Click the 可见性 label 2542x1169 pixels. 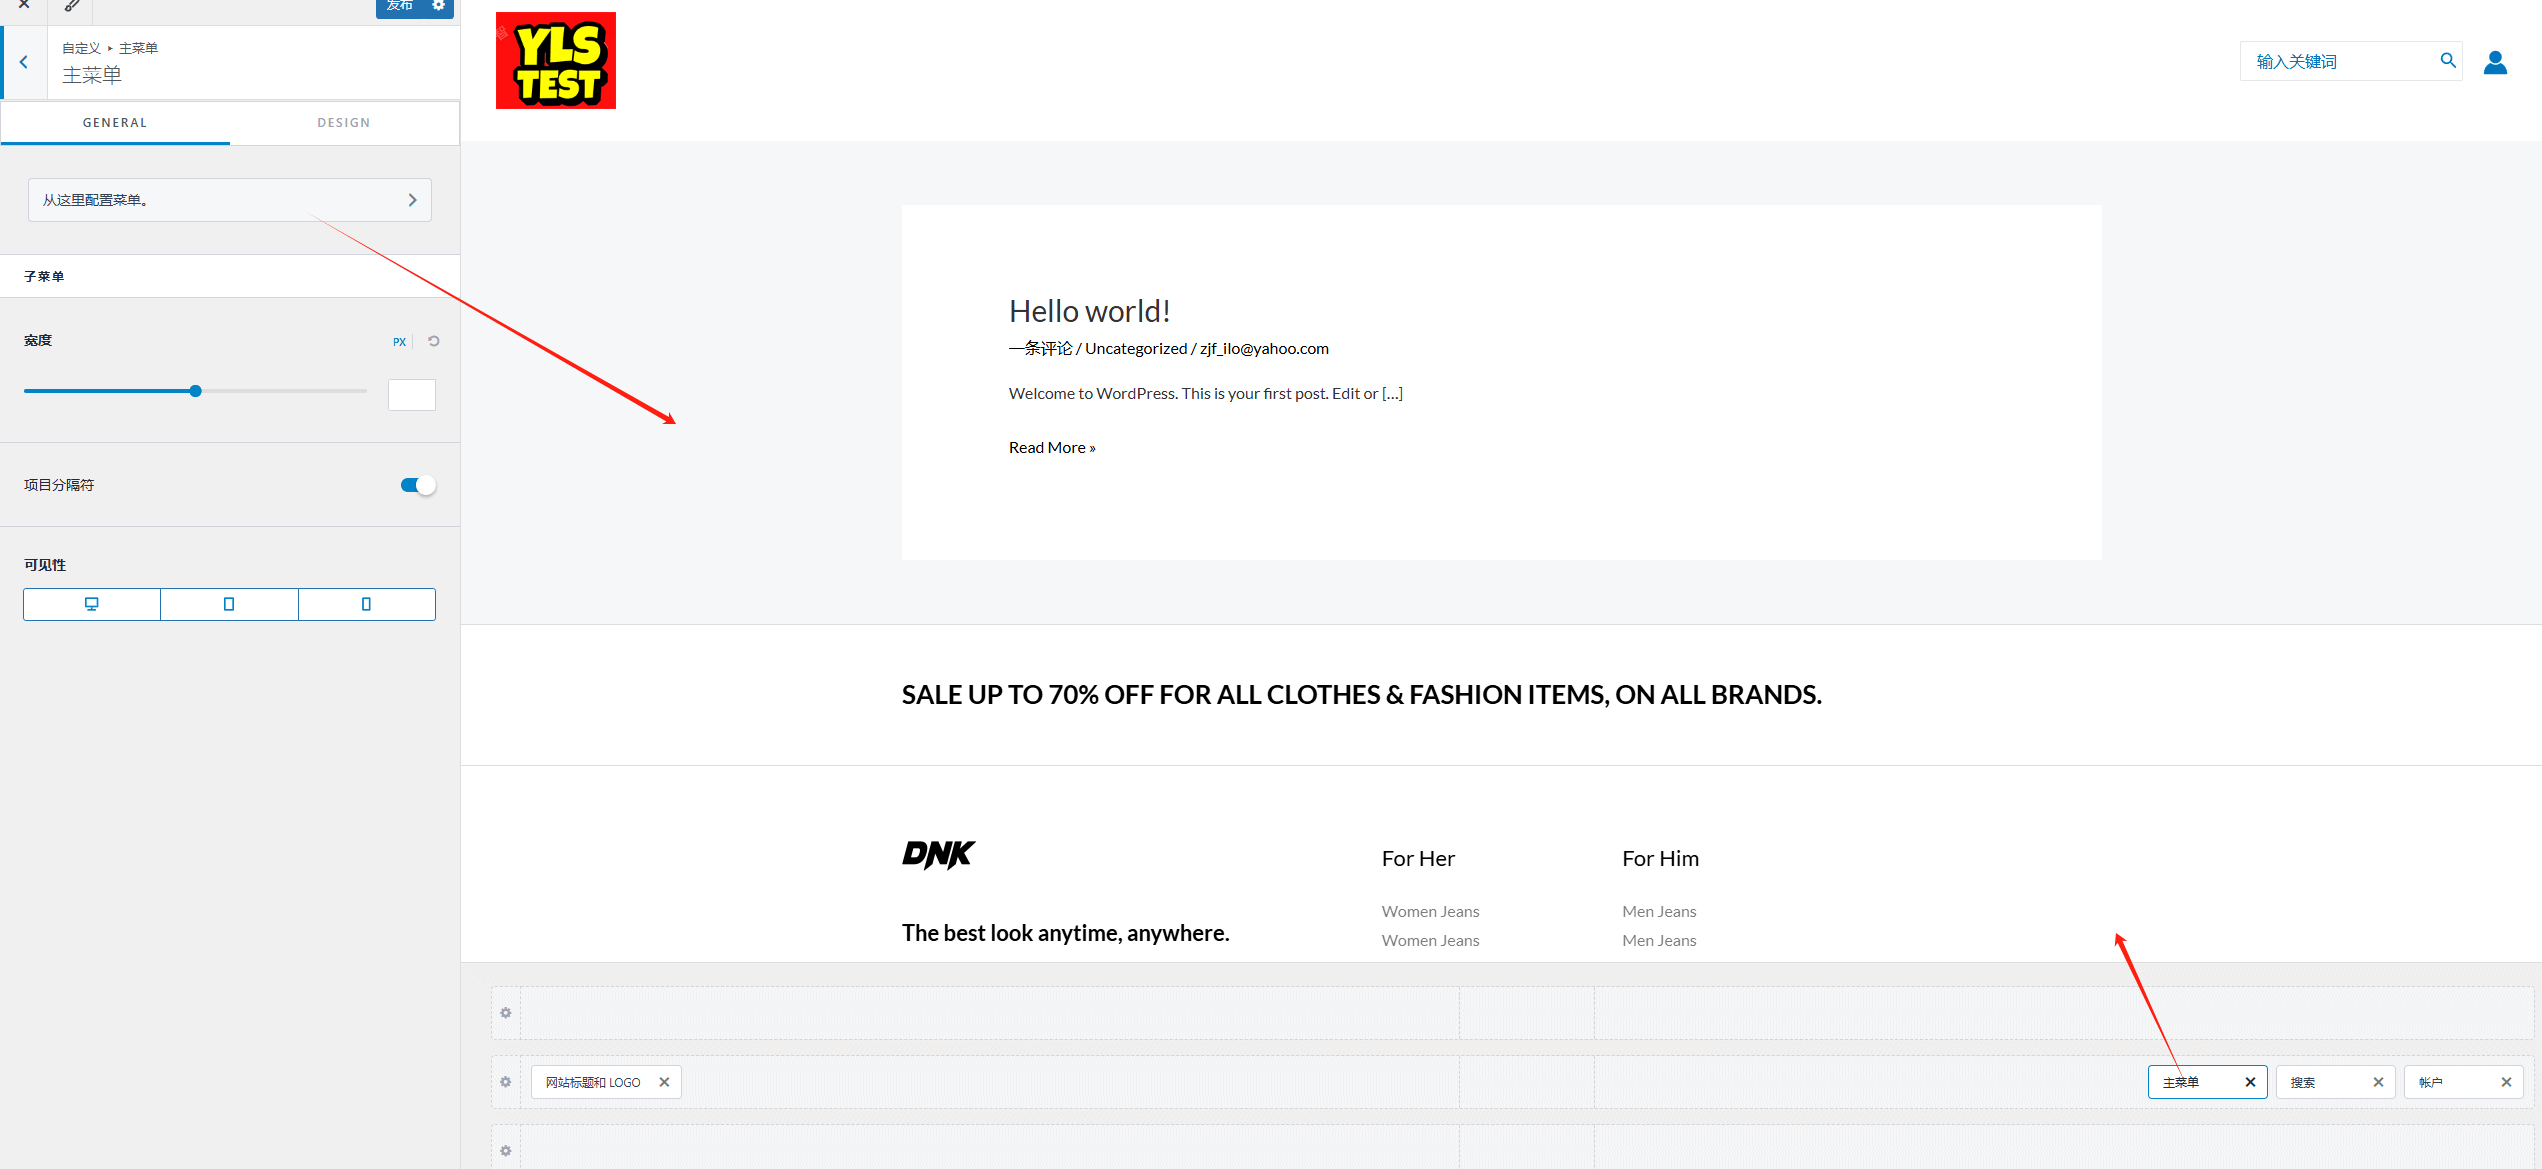(x=45, y=565)
